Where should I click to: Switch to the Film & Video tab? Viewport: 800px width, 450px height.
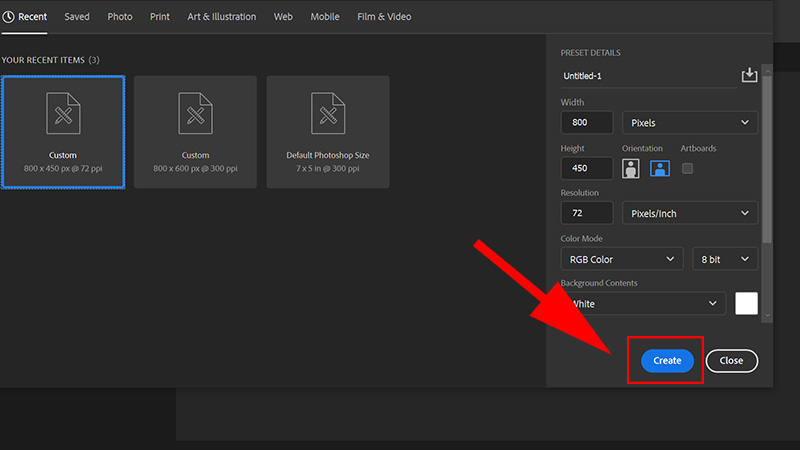(384, 17)
